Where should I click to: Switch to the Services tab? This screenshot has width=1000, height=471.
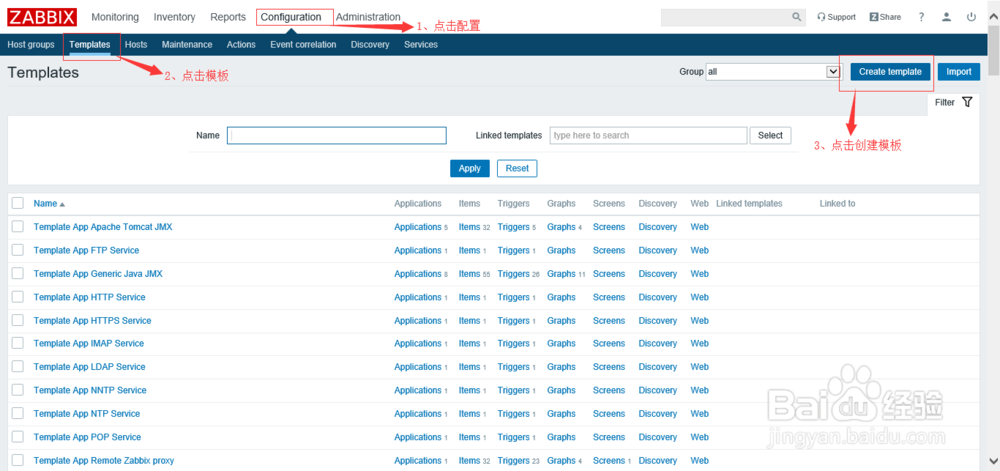[421, 45]
